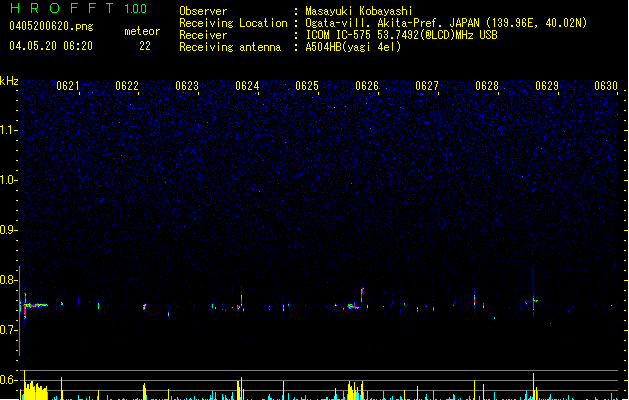Click the 0.7 kHz axis label
This screenshot has width=629, height=400.
[x=8, y=330]
